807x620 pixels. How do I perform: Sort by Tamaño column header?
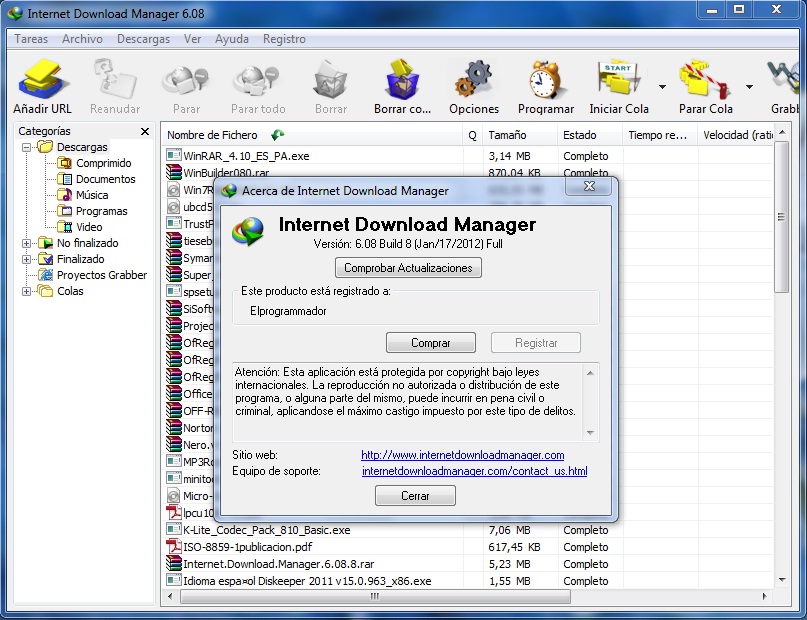[x=520, y=135]
